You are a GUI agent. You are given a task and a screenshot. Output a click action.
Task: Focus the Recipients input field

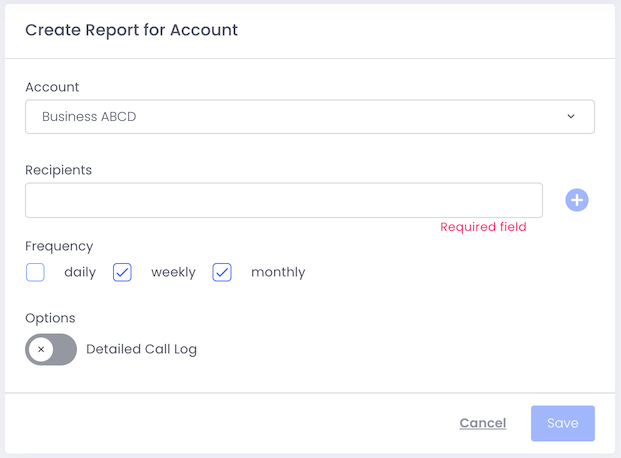(x=284, y=200)
